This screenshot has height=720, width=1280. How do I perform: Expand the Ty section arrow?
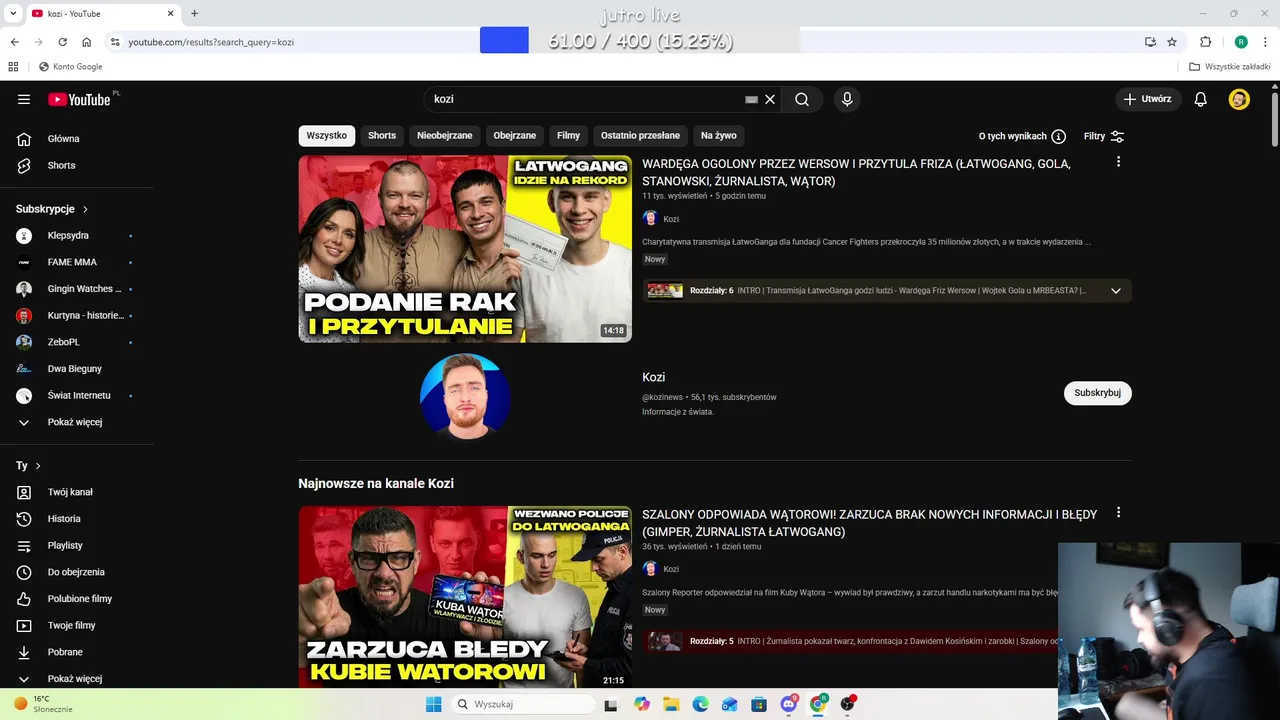(38, 466)
